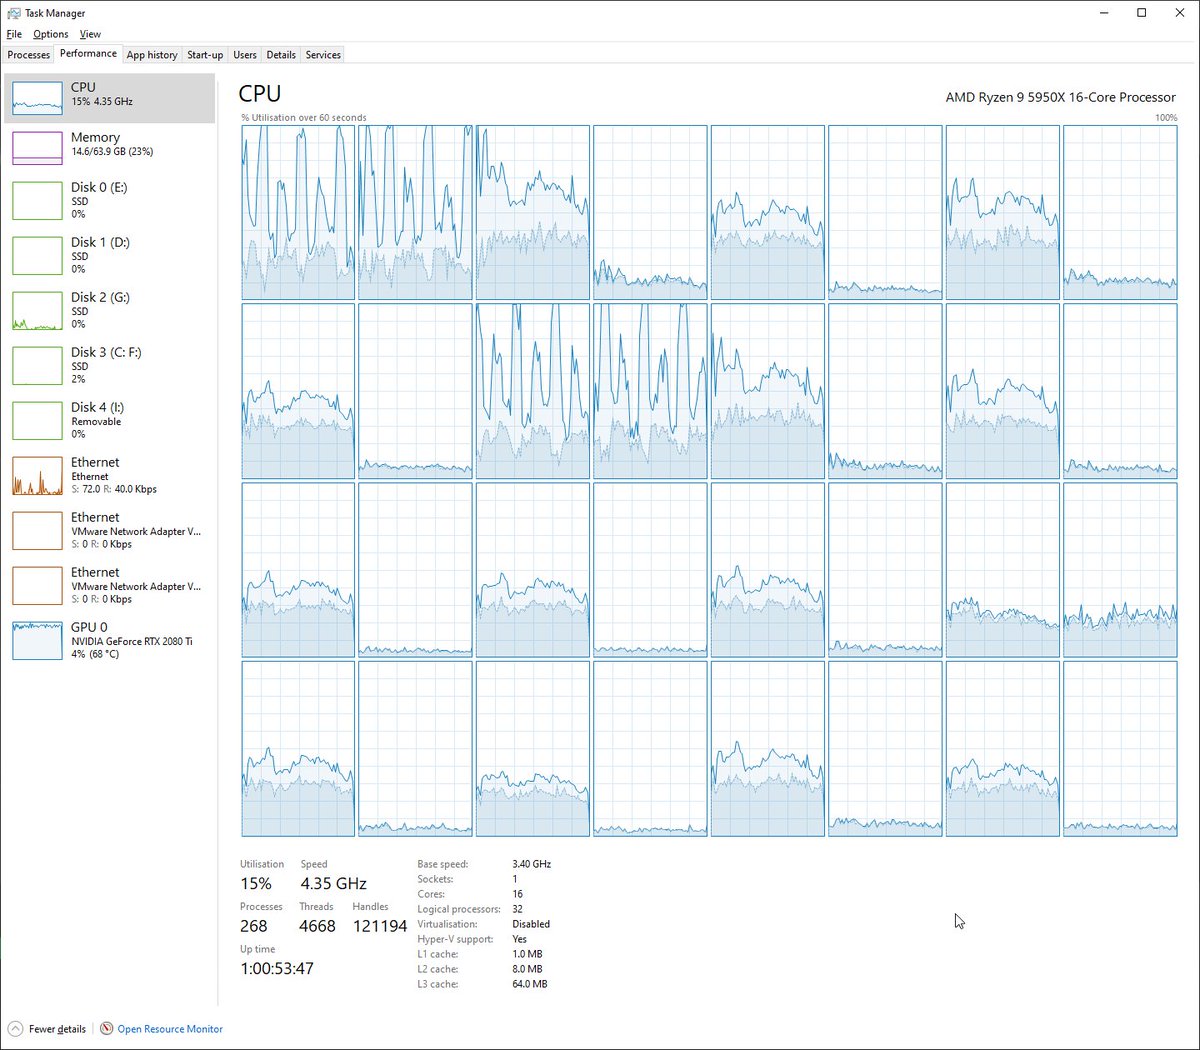The width and height of the screenshot is (1200, 1050).
Task: Select Disk 1 (D:) graph thumbnail
Action: coord(37,255)
